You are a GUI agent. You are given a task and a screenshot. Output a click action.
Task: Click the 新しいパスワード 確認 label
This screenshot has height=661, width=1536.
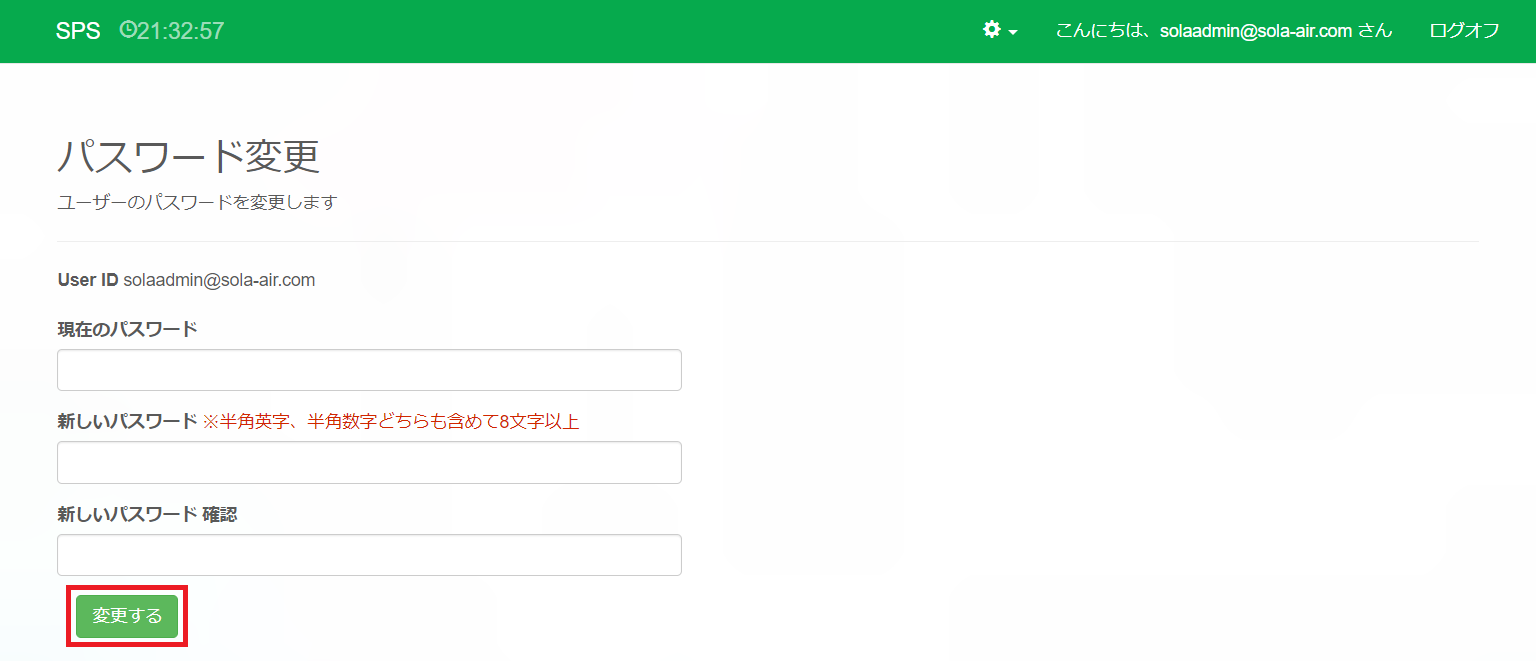[x=147, y=514]
